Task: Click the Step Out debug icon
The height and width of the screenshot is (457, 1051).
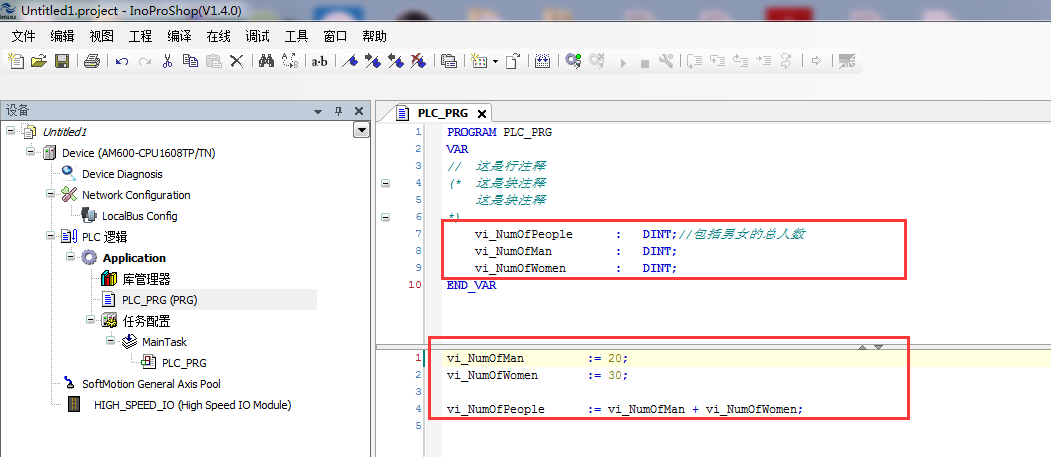Action: [741, 61]
